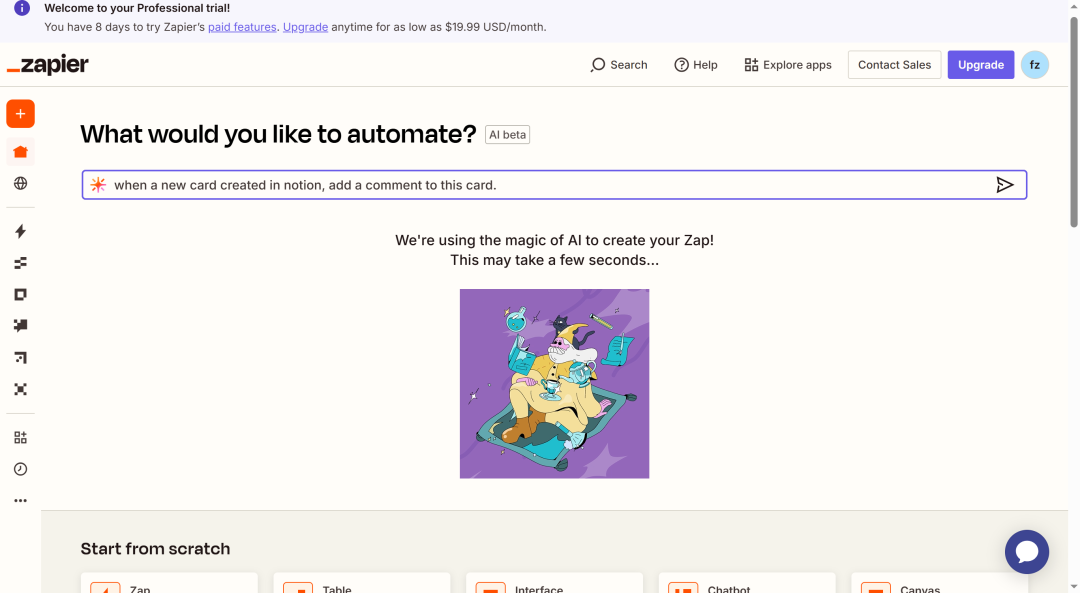1080x593 pixels.
Task: Submit the prompt with send arrow
Action: pyautogui.click(x=1004, y=185)
